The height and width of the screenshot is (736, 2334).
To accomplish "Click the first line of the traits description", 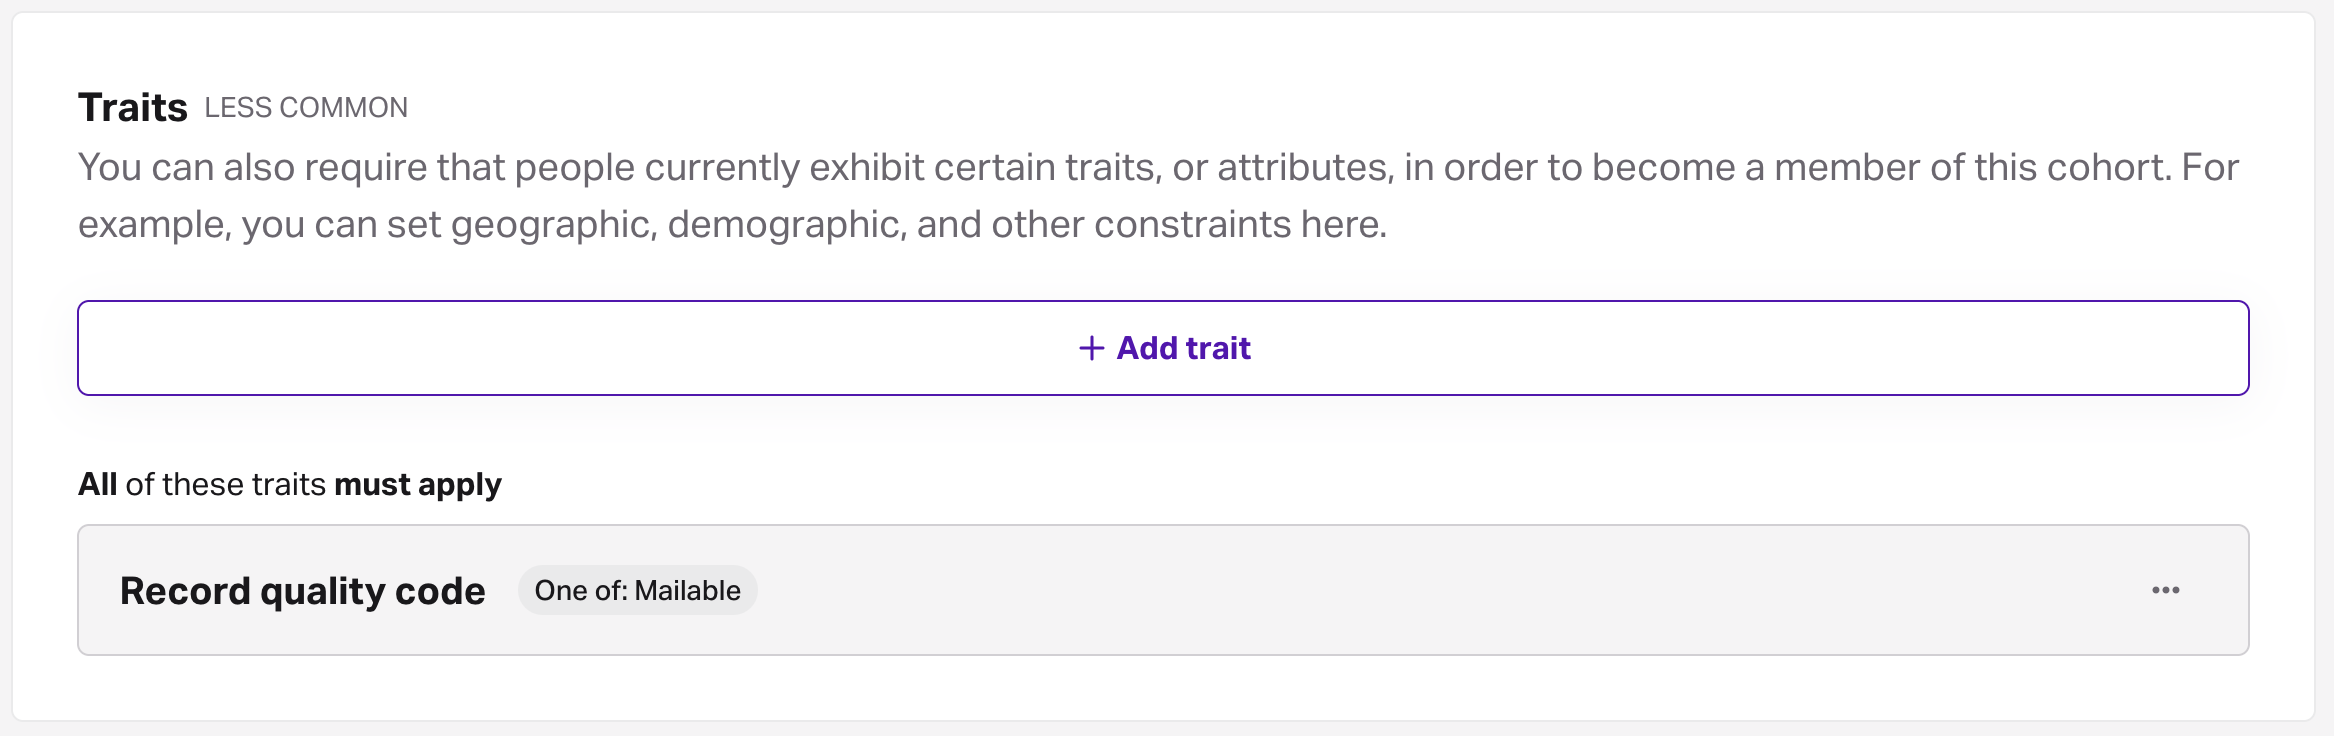I will pyautogui.click(x=1158, y=167).
